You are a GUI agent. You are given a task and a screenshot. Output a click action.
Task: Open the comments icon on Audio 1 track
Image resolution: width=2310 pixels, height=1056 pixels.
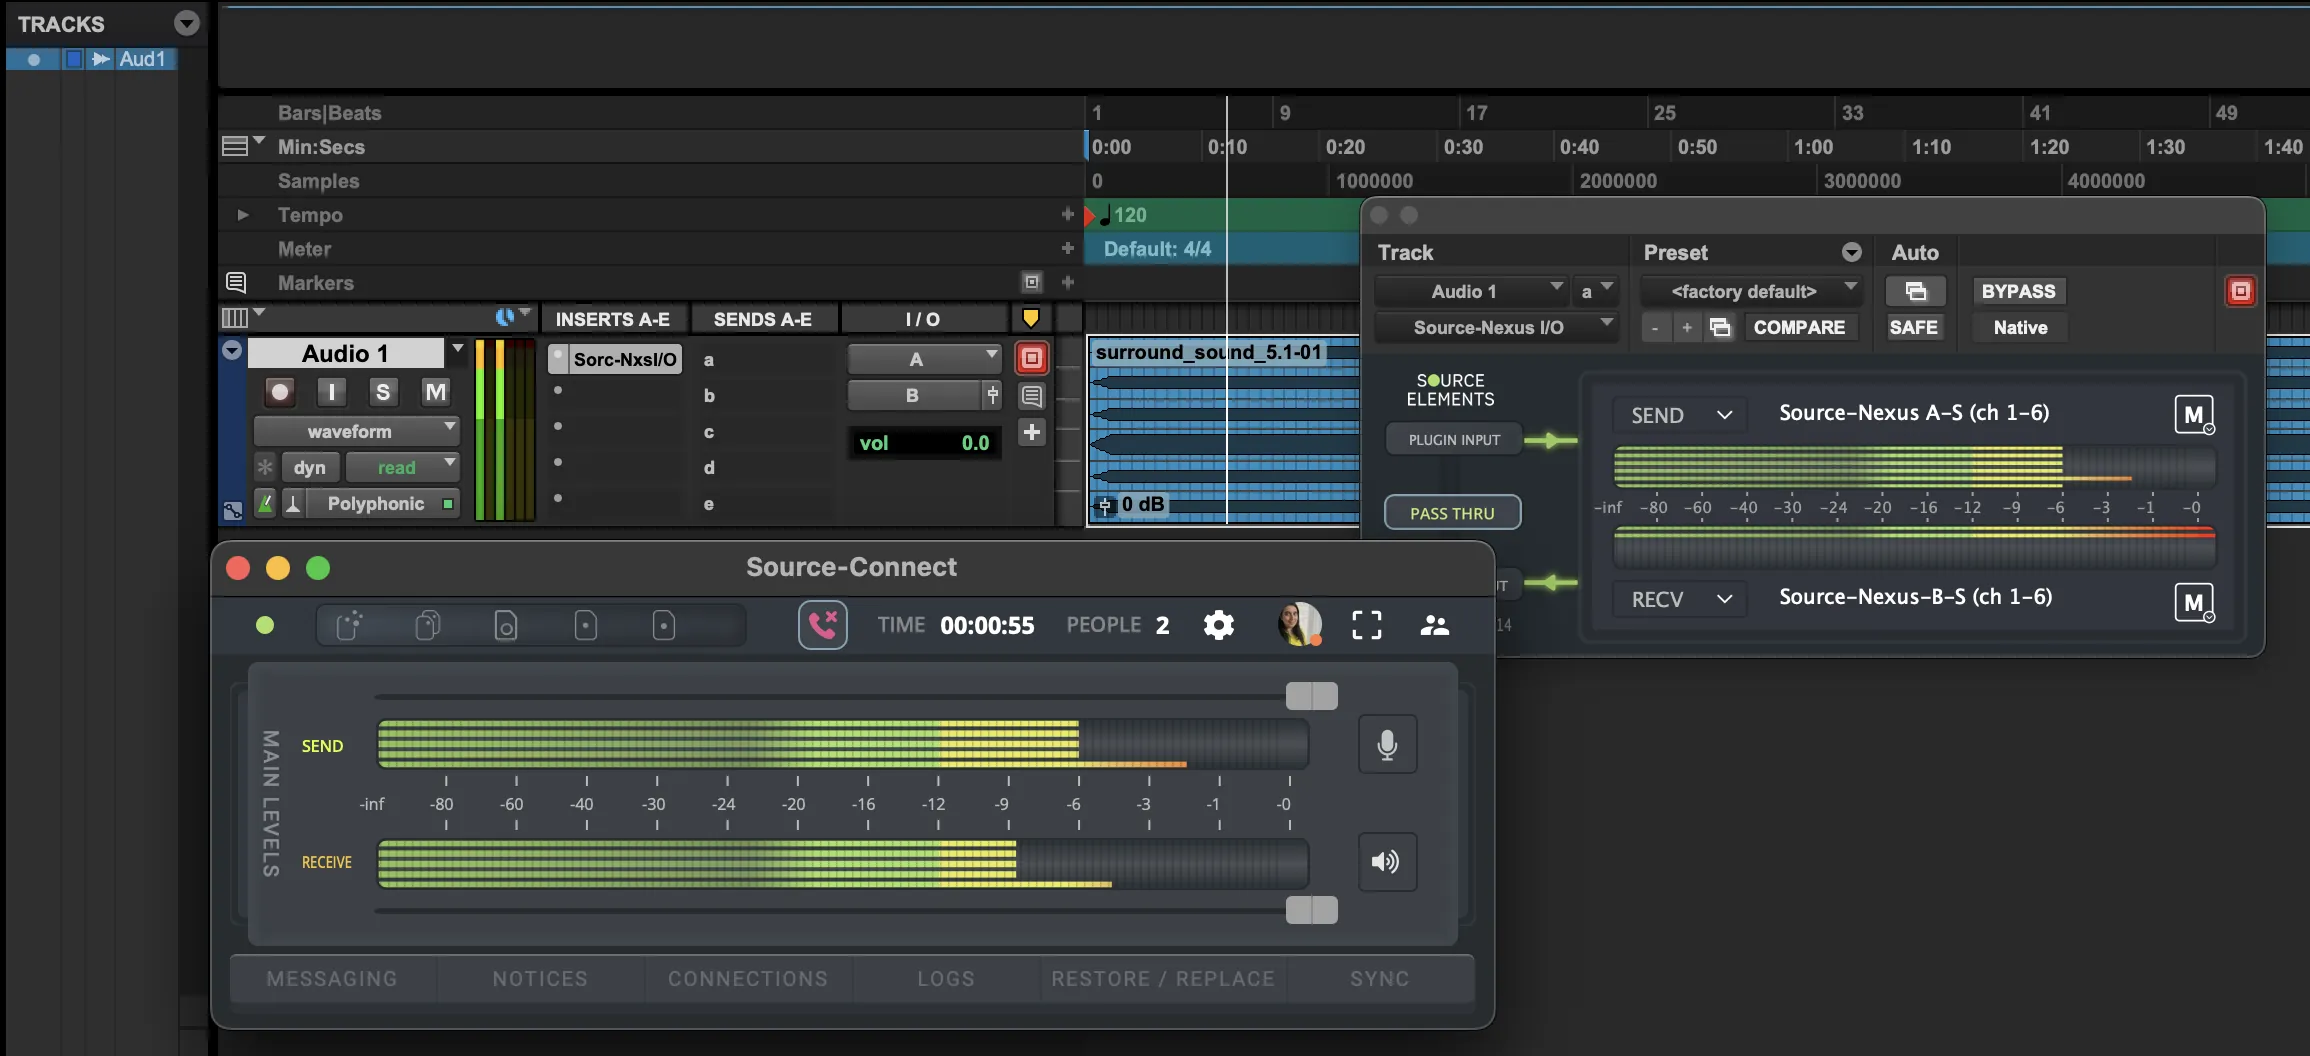pyautogui.click(x=1032, y=396)
